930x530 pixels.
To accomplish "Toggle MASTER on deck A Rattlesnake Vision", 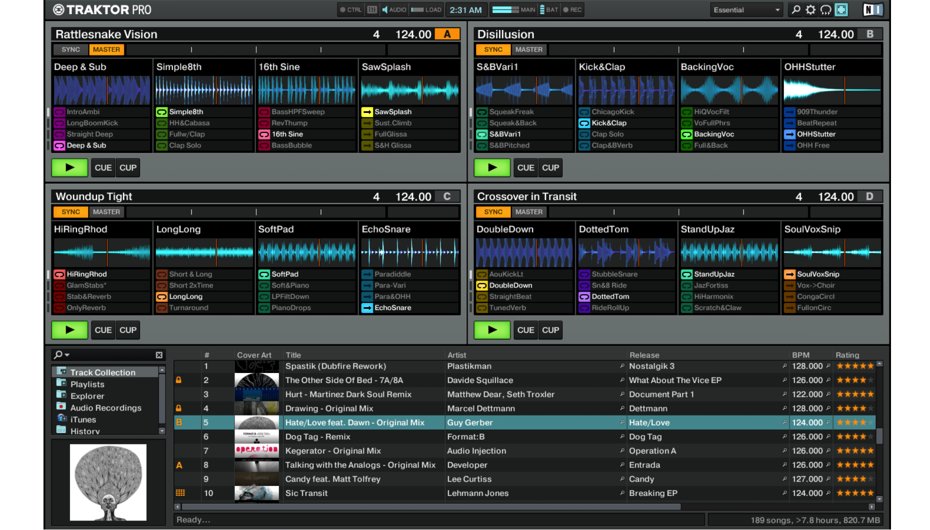I will coord(106,50).
